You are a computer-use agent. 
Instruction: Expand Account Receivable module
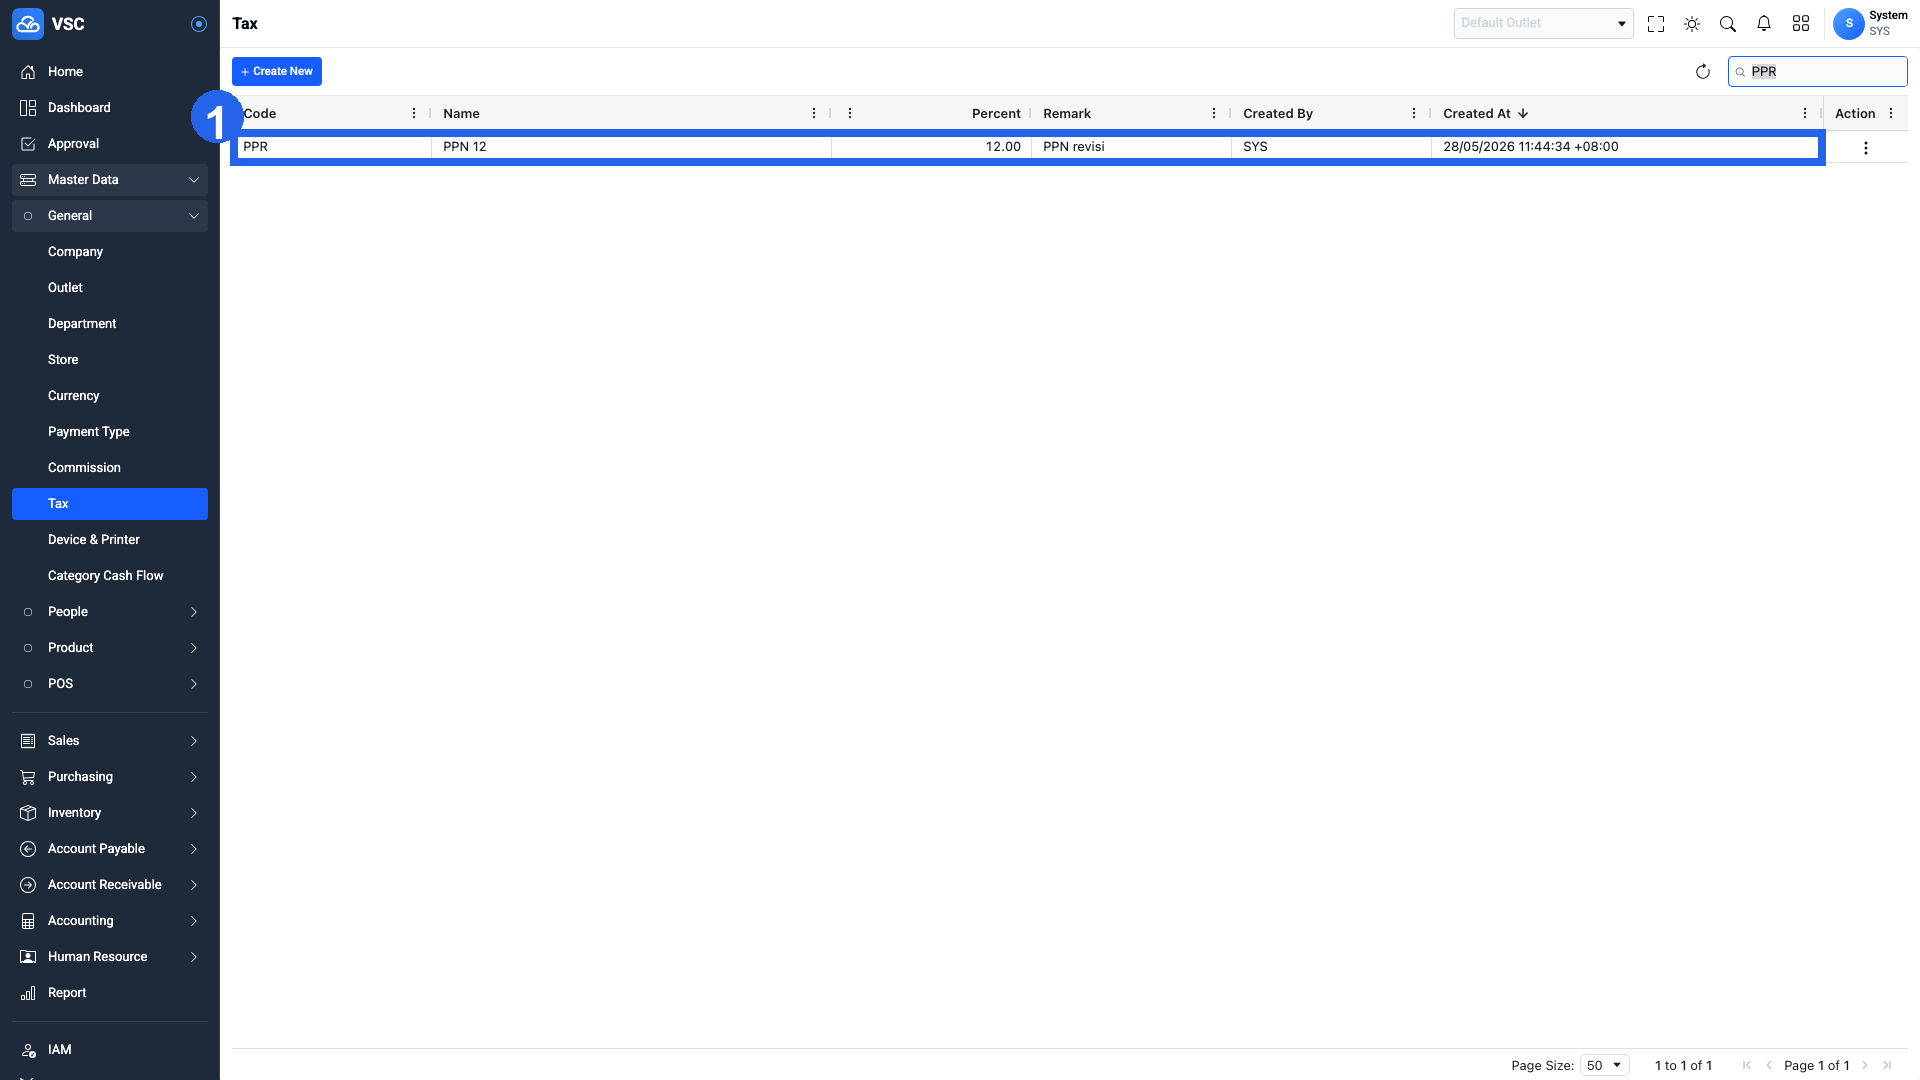[110, 885]
